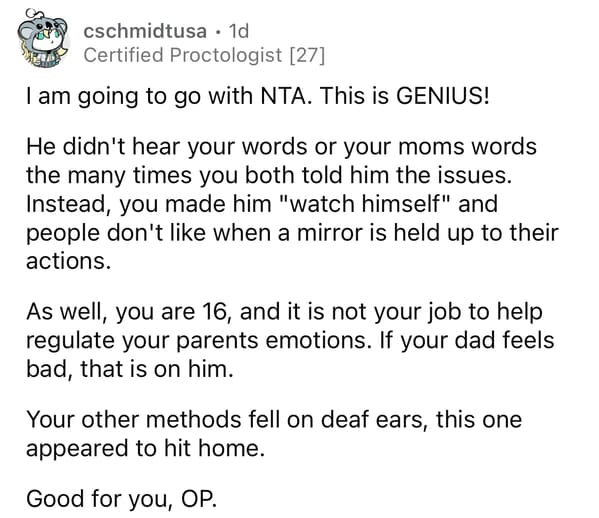The width and height of the screenshot is (599, 518).
Task: Click the dot separator before the timestamp
Action: coord(218,32)
